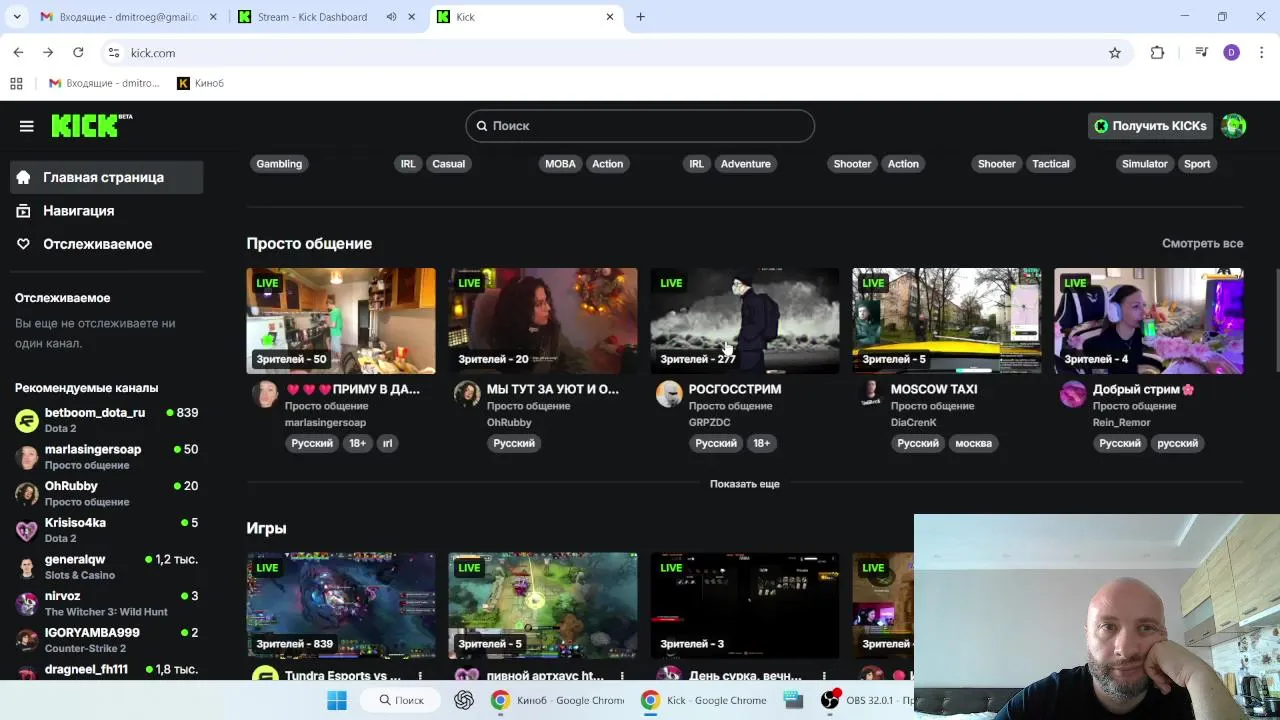Open Windows Start menu

tap(337, 700)
